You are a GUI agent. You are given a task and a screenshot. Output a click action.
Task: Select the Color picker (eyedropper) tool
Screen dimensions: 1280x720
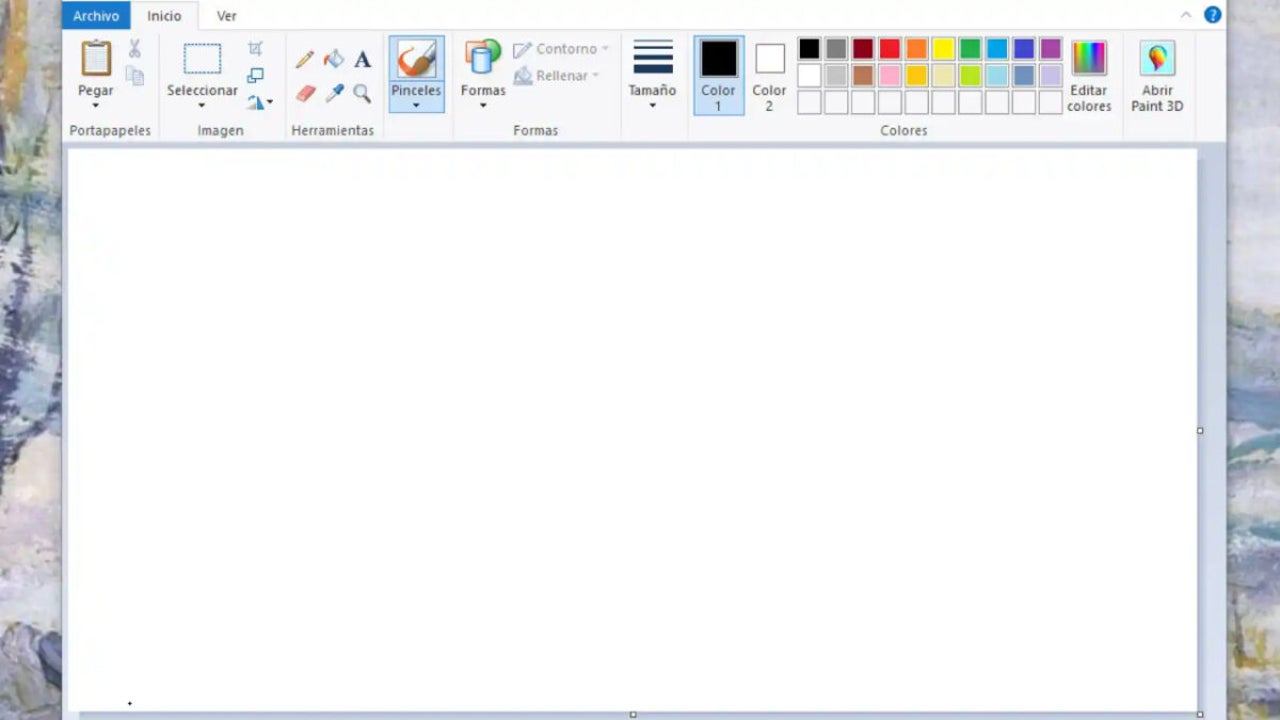(334, 93)
